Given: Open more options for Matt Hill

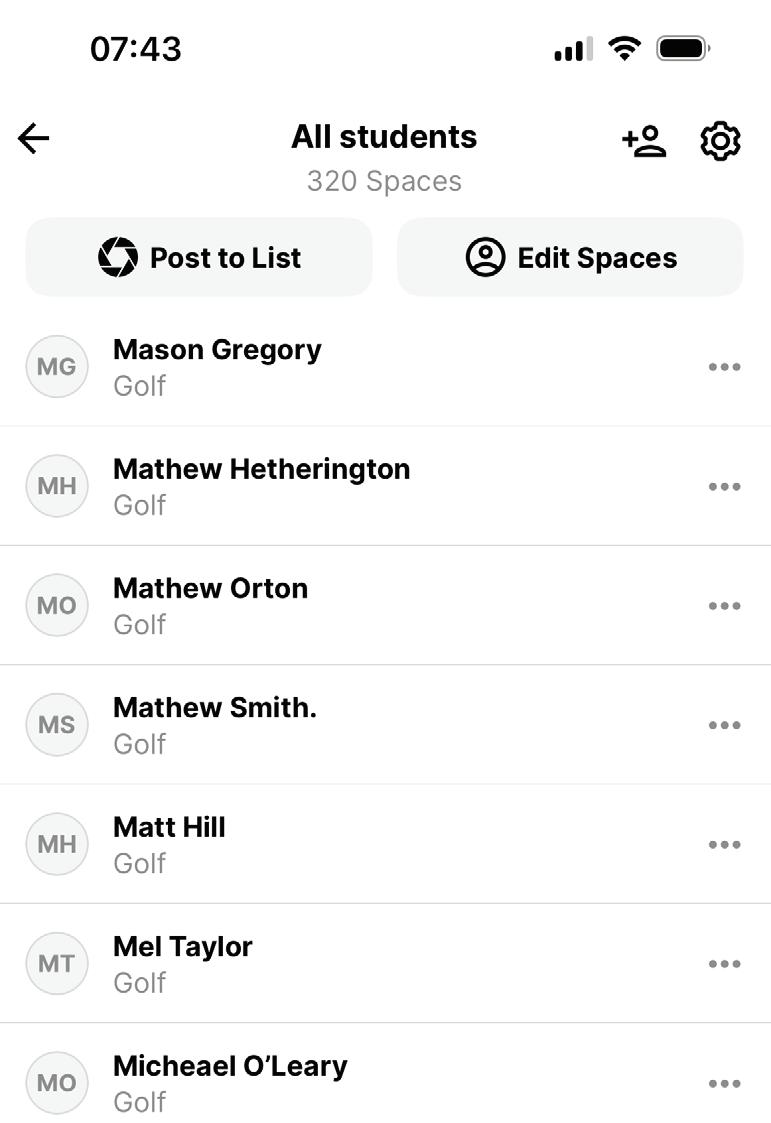Looking at the screenshot, I should (724, 844).
